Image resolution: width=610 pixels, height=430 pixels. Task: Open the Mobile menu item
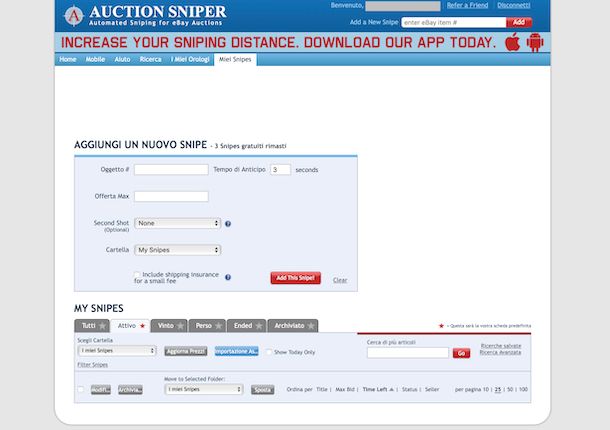click(95, 59)
